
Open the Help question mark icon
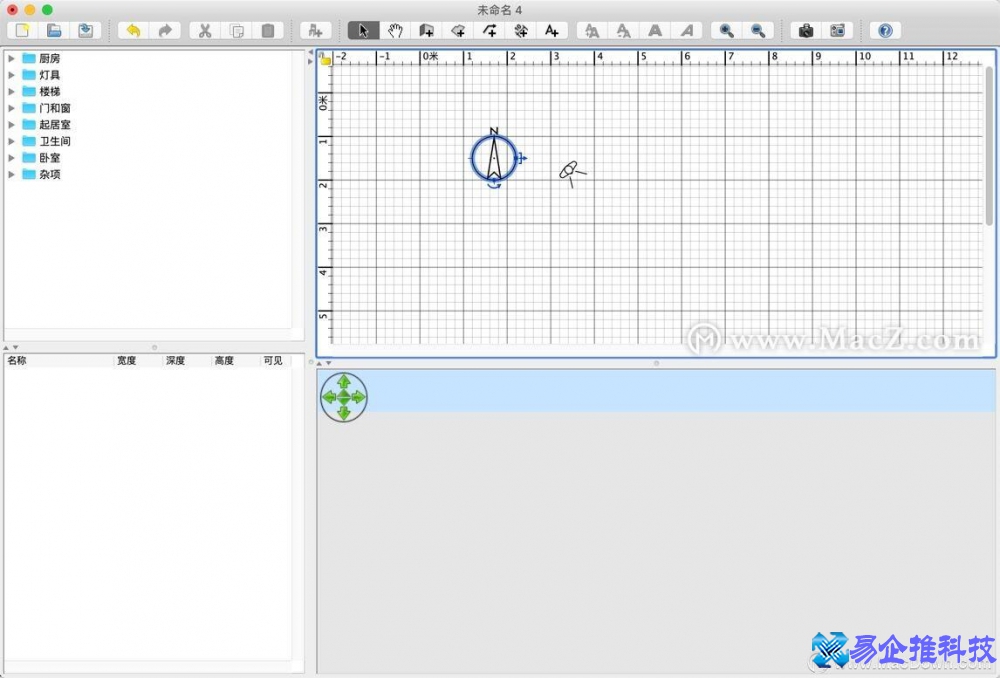tap(885, 30)
